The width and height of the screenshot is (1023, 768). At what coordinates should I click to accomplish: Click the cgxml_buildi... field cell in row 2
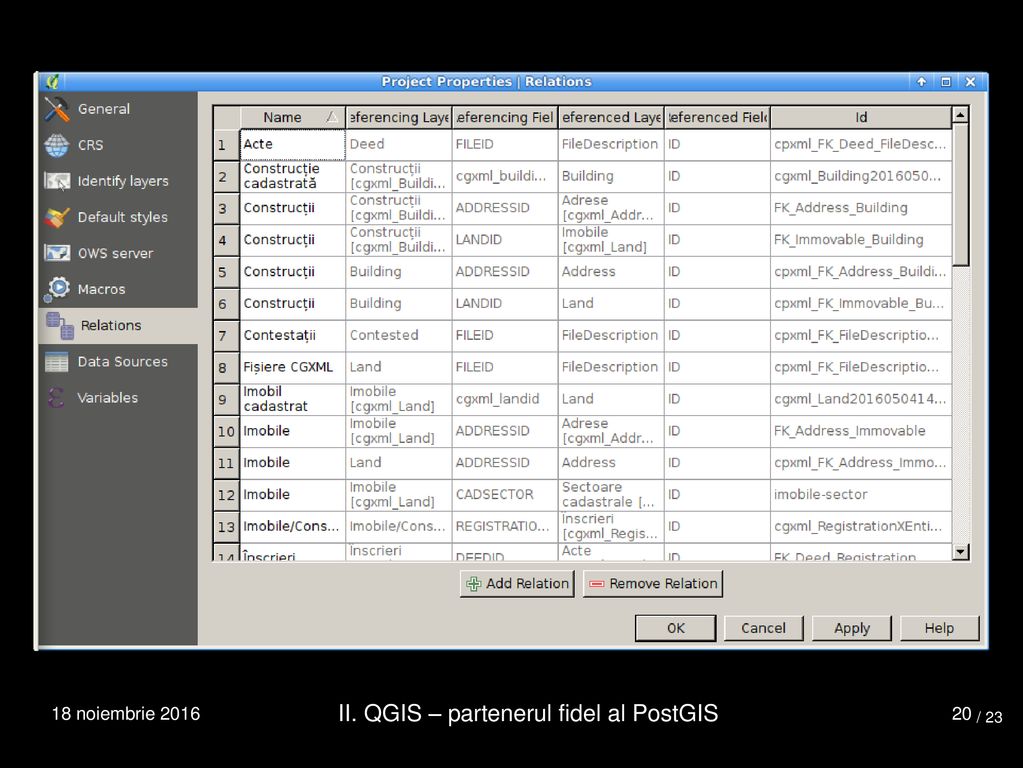pyautogui.click(x=505, y=176)
